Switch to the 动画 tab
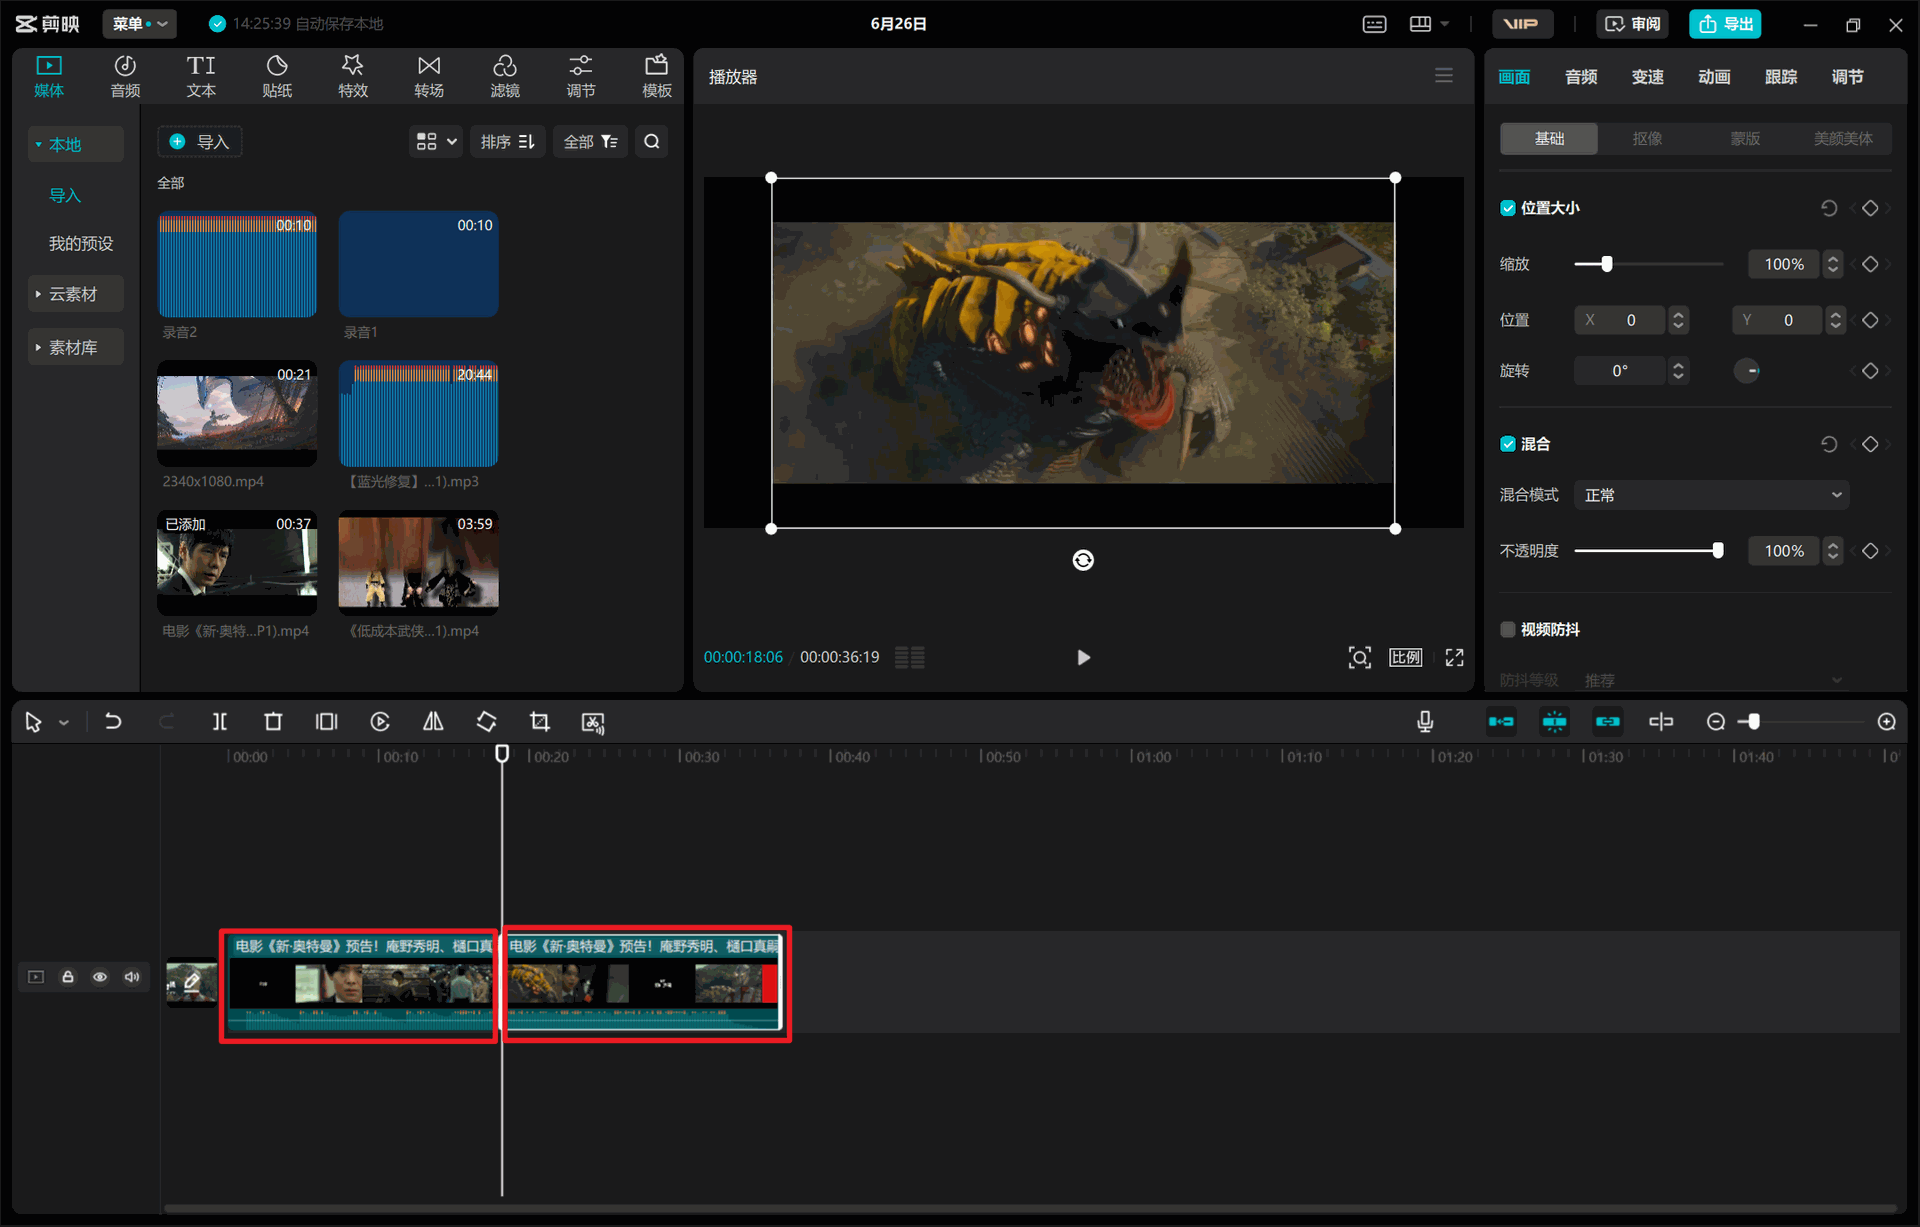 click(1714, 77)
